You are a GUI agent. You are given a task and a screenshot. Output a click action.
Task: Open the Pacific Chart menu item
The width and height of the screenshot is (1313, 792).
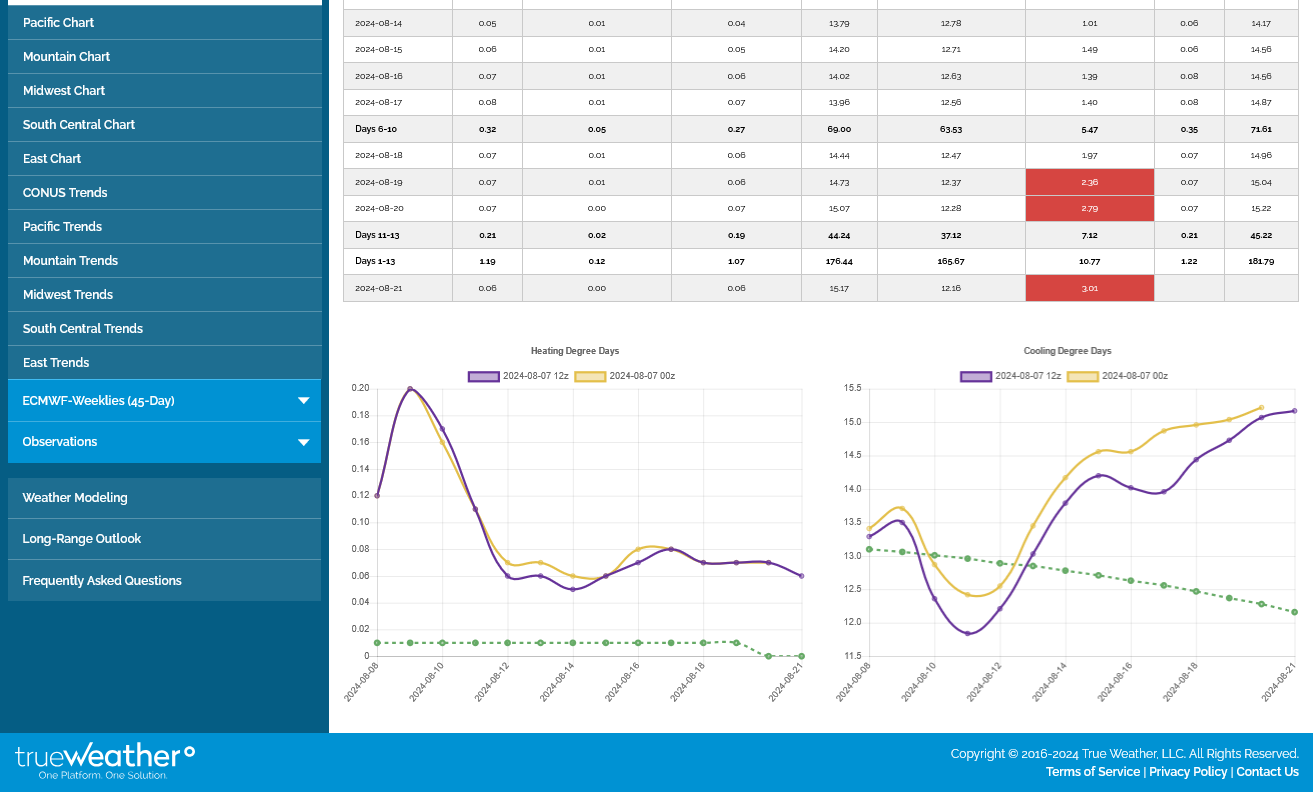(59, 22)
